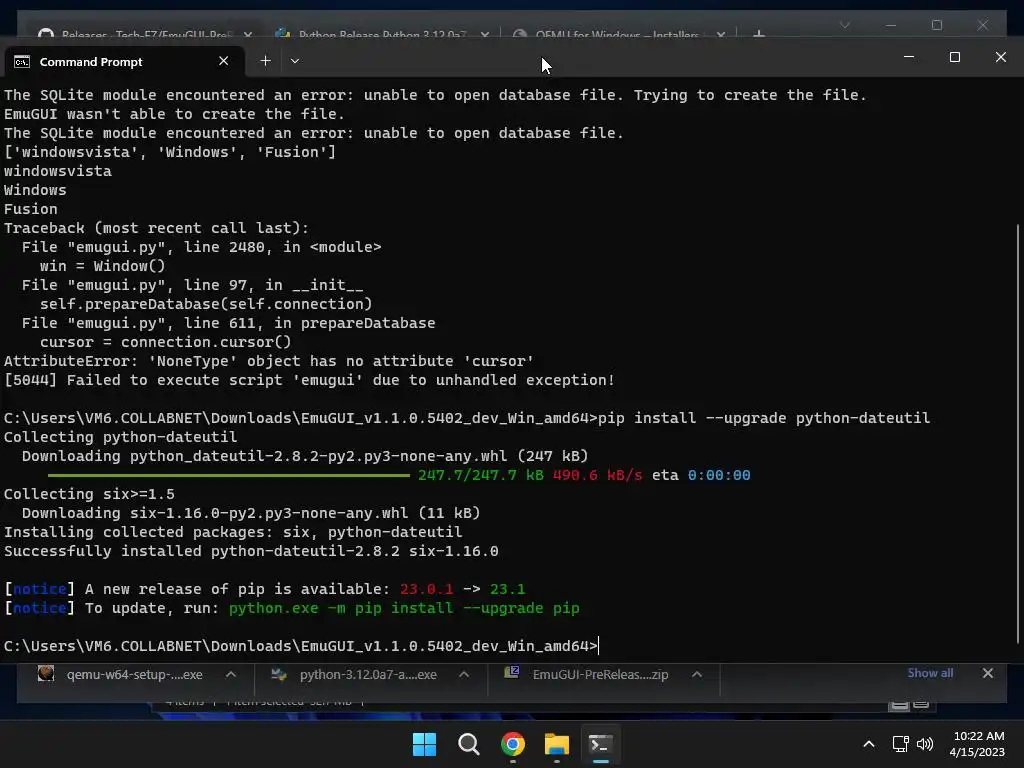The width and height of the screenshot is (1024, 768).
Task: Open a new terminal tab
Action: (x=265, y=61)
